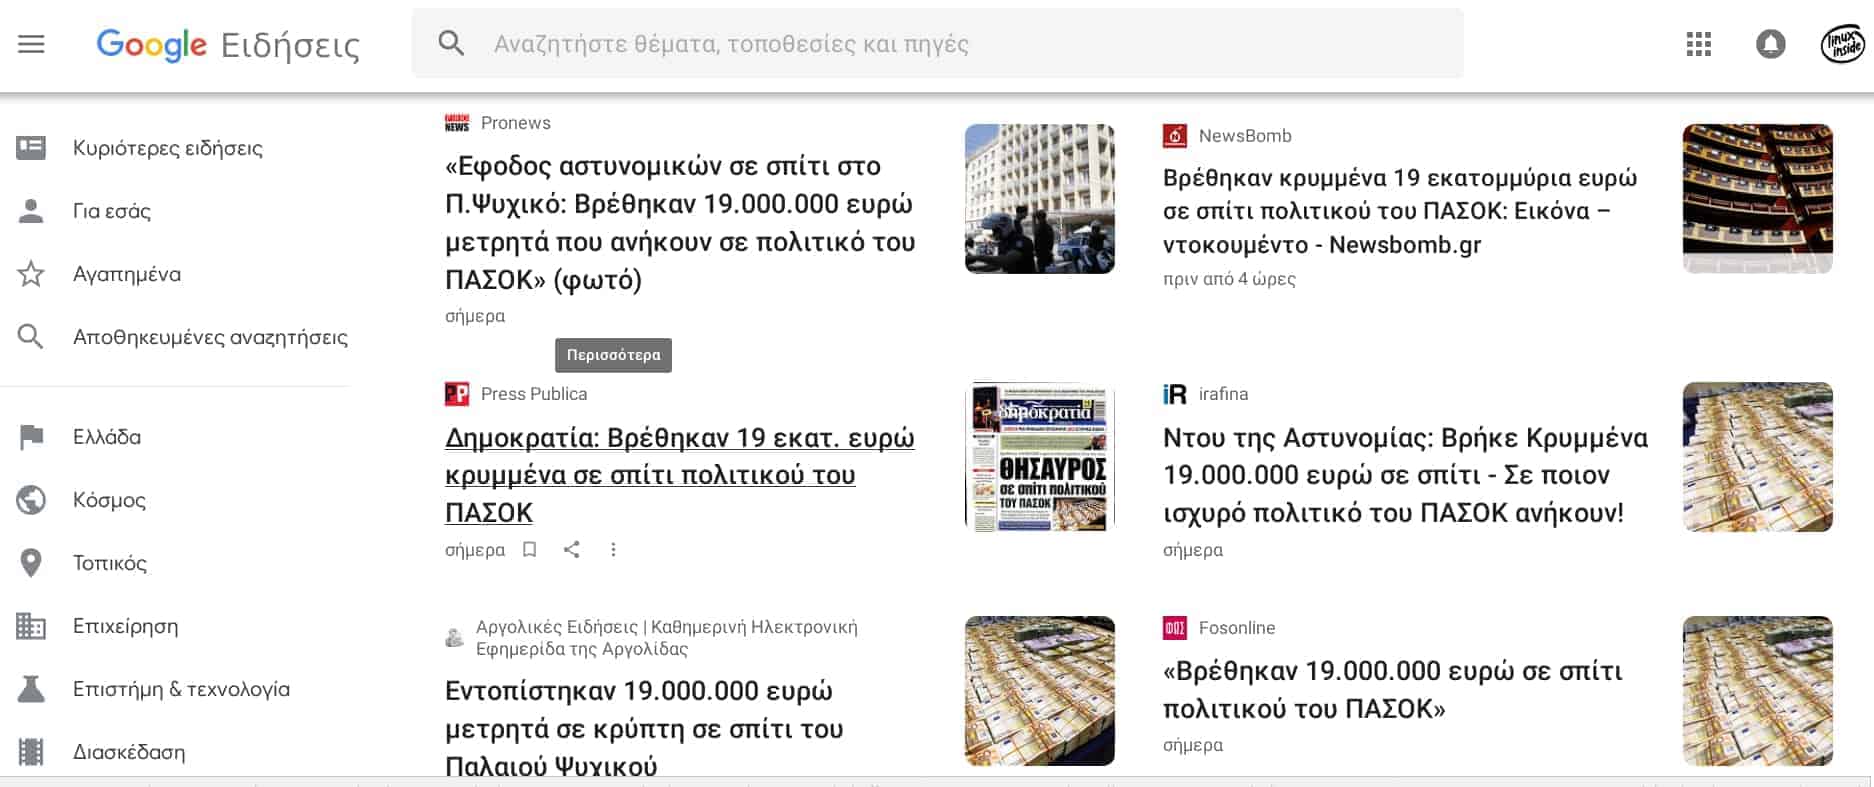Click the NewsBomb source name
Image resolution: width=1874 pixels, height=787 pixels.
point(1245,136)
